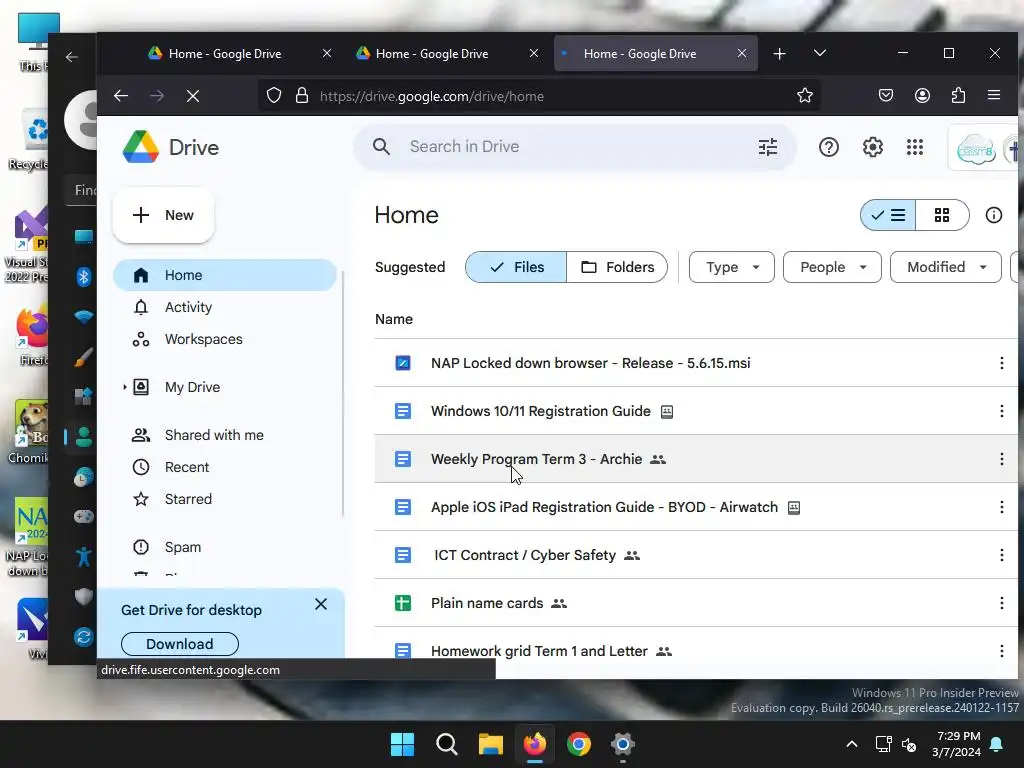Open more actions for Plain name cards
The width and height of the screenshot is (1024, 768).
[1001, 603]
